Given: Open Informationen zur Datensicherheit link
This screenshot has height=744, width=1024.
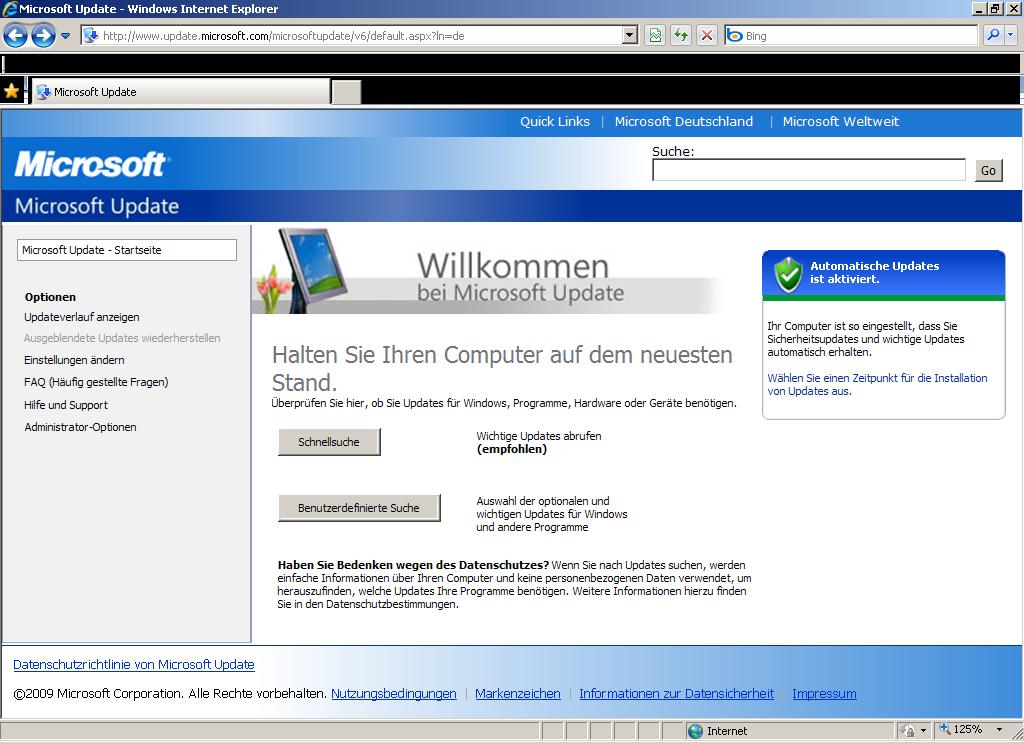Looking at the screenshot, I should click(x=677, y=694).
